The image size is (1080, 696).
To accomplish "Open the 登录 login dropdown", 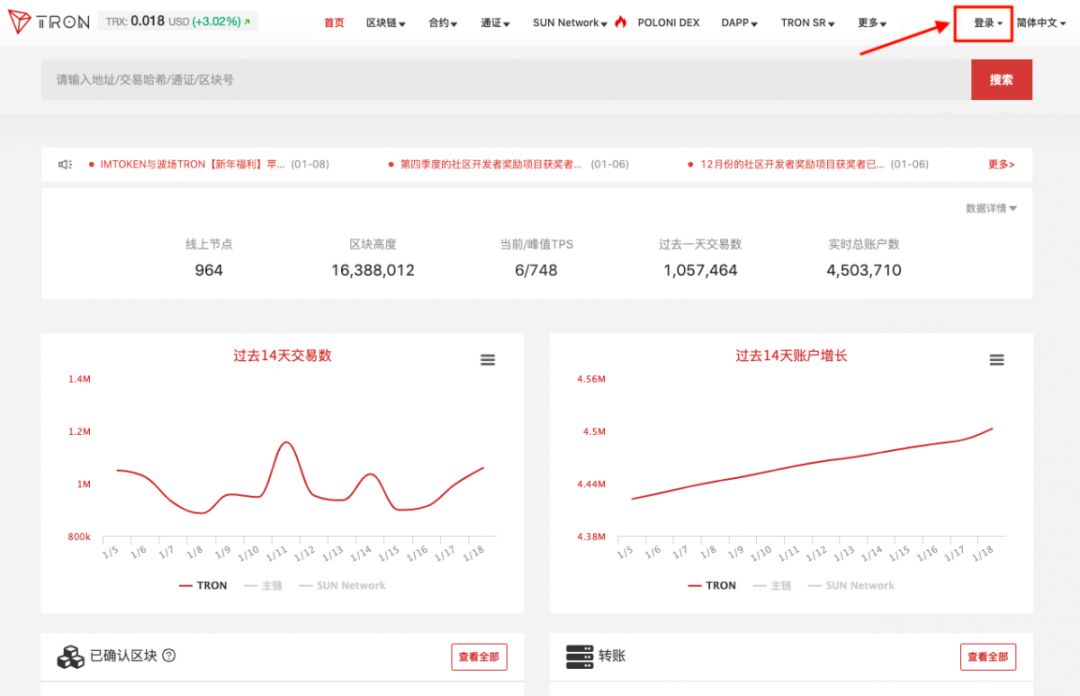I will click(988, 23).
